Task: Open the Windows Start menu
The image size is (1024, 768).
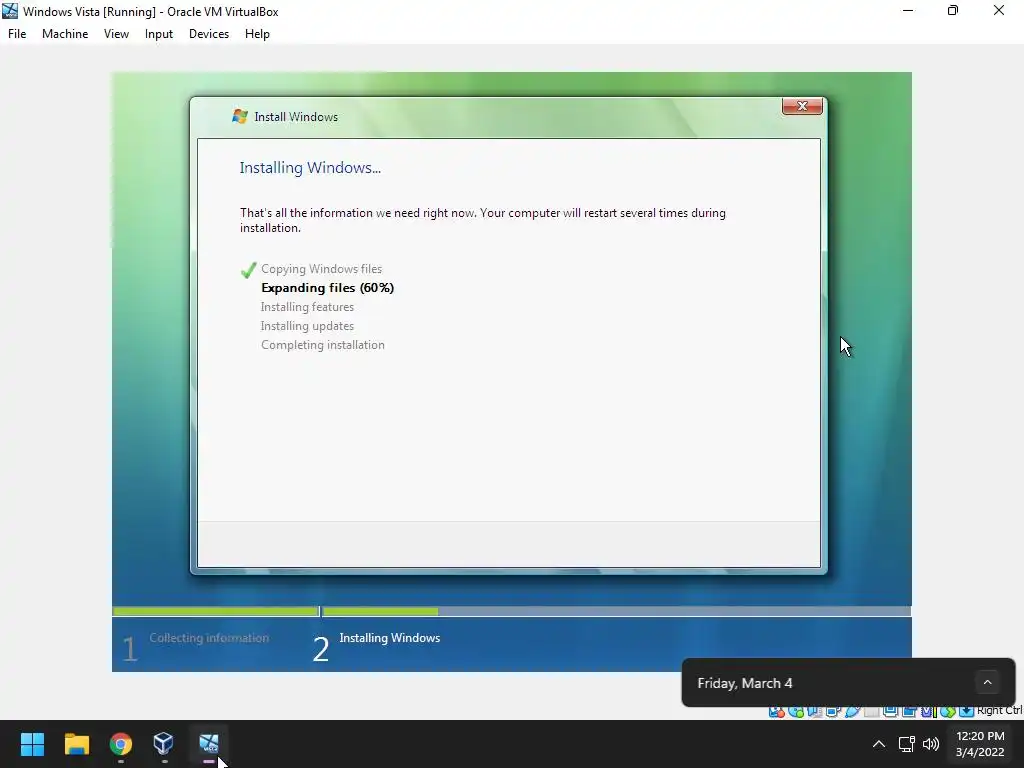Action: [x=32, y=744]
